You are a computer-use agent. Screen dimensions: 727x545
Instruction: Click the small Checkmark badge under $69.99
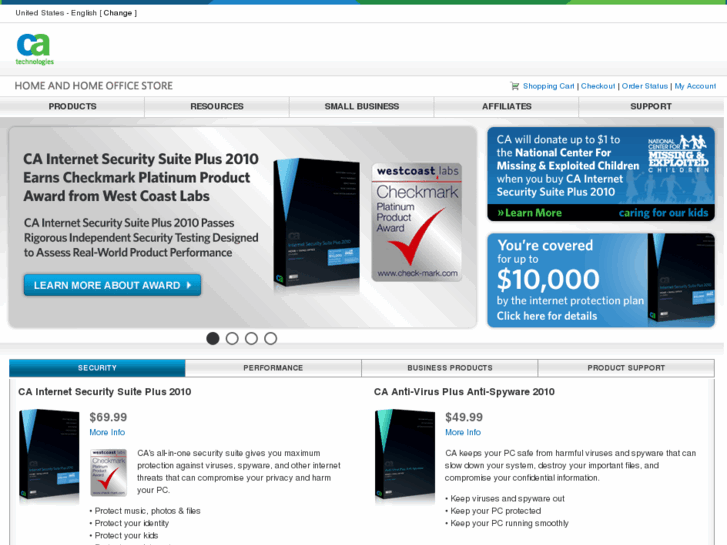tap(108, 472)
